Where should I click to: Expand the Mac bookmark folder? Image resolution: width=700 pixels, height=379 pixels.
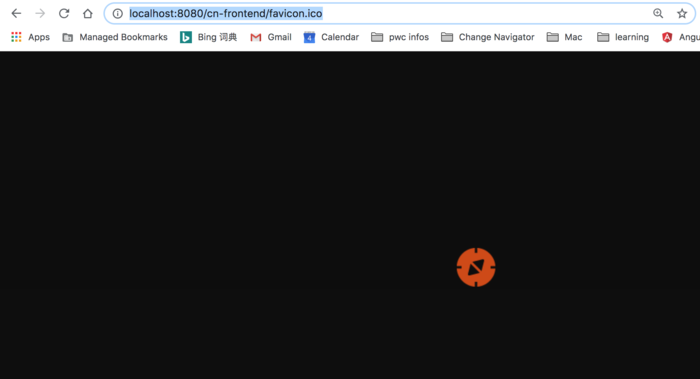pyautogui.click(x=564, y=37)
